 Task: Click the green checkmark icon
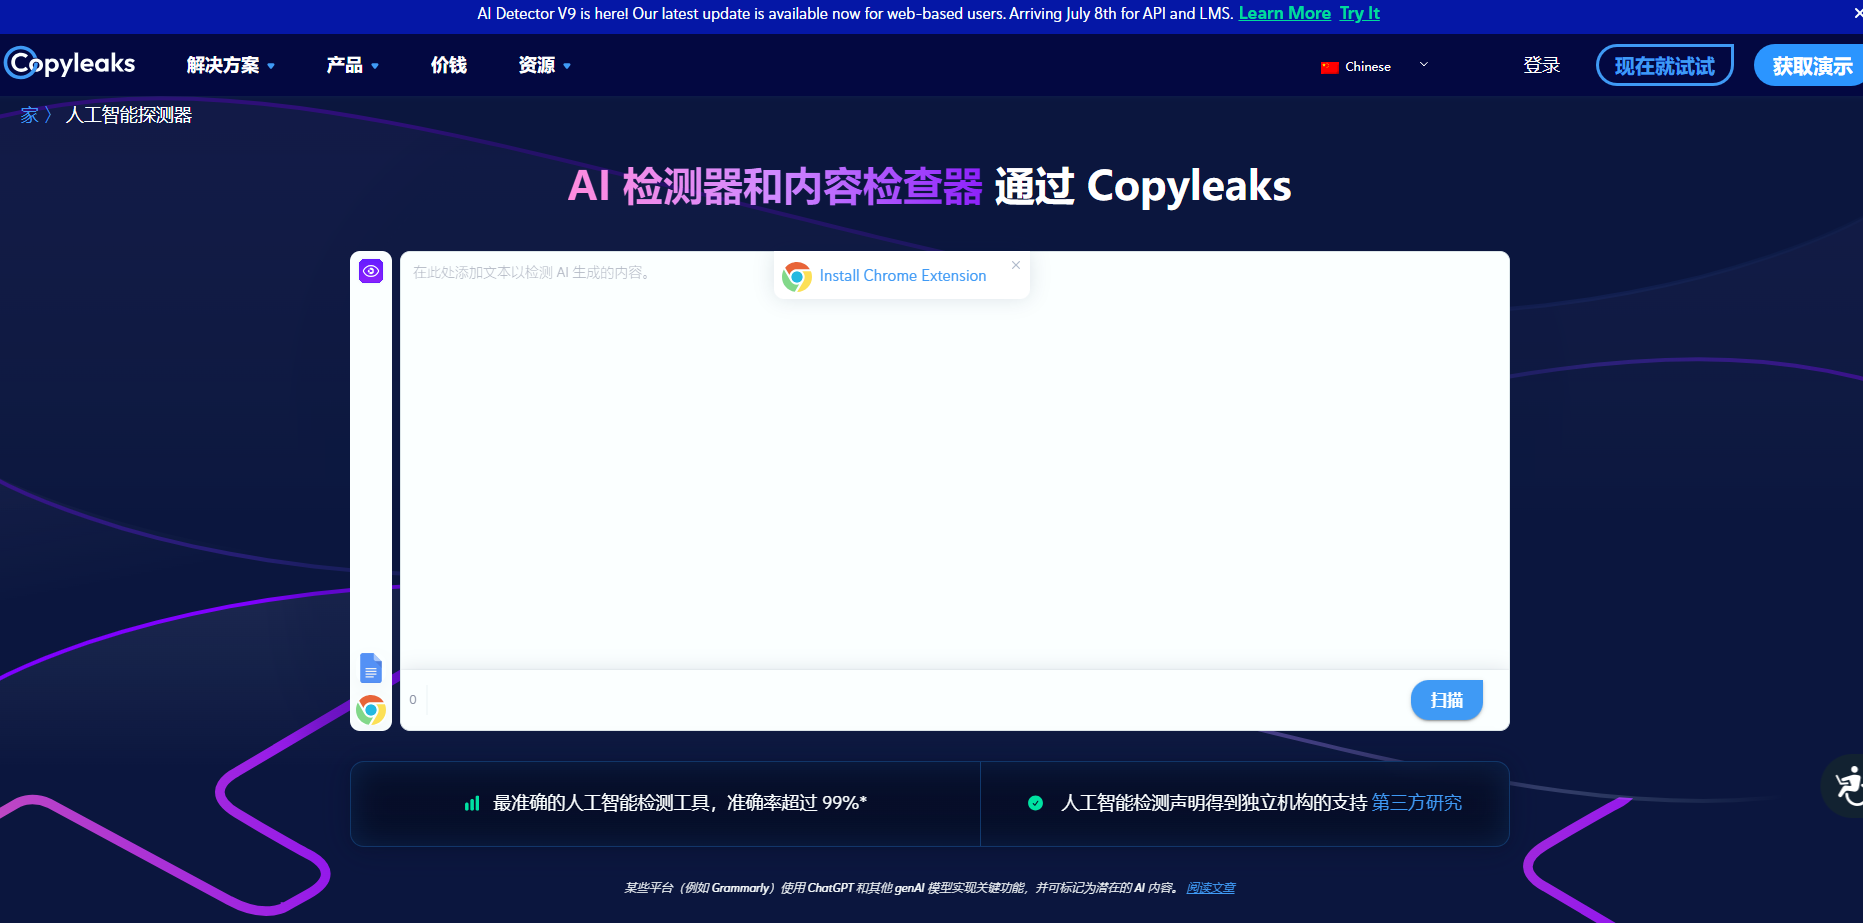[x=1036, y=803]
